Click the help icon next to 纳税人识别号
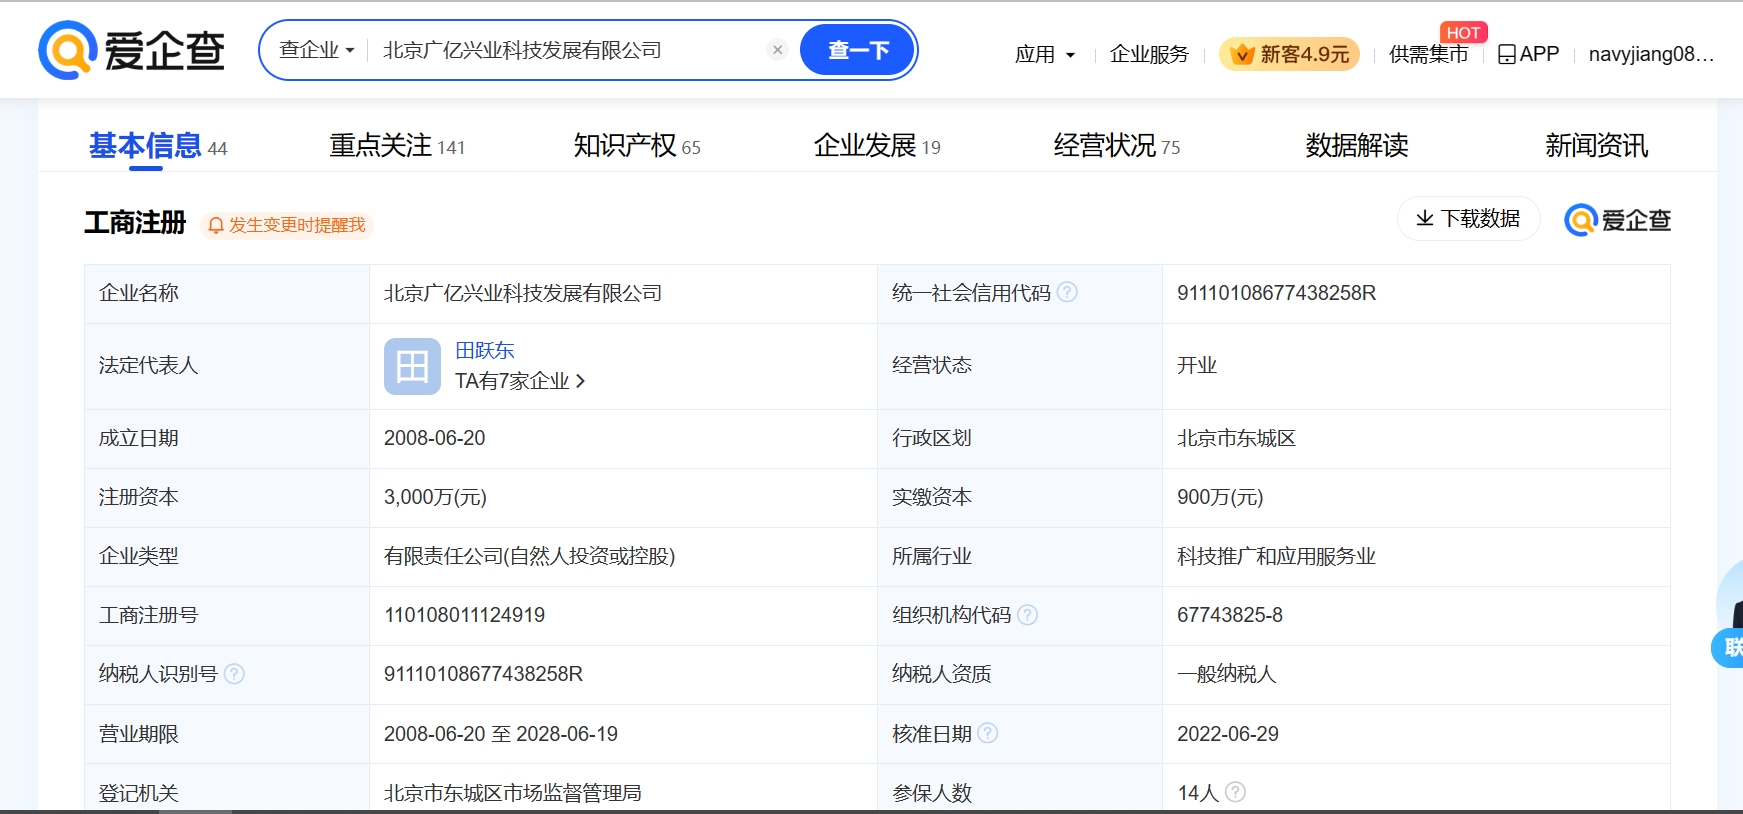Image resolution: width=1743 pixels, height=814 pixels. point(234,673)
